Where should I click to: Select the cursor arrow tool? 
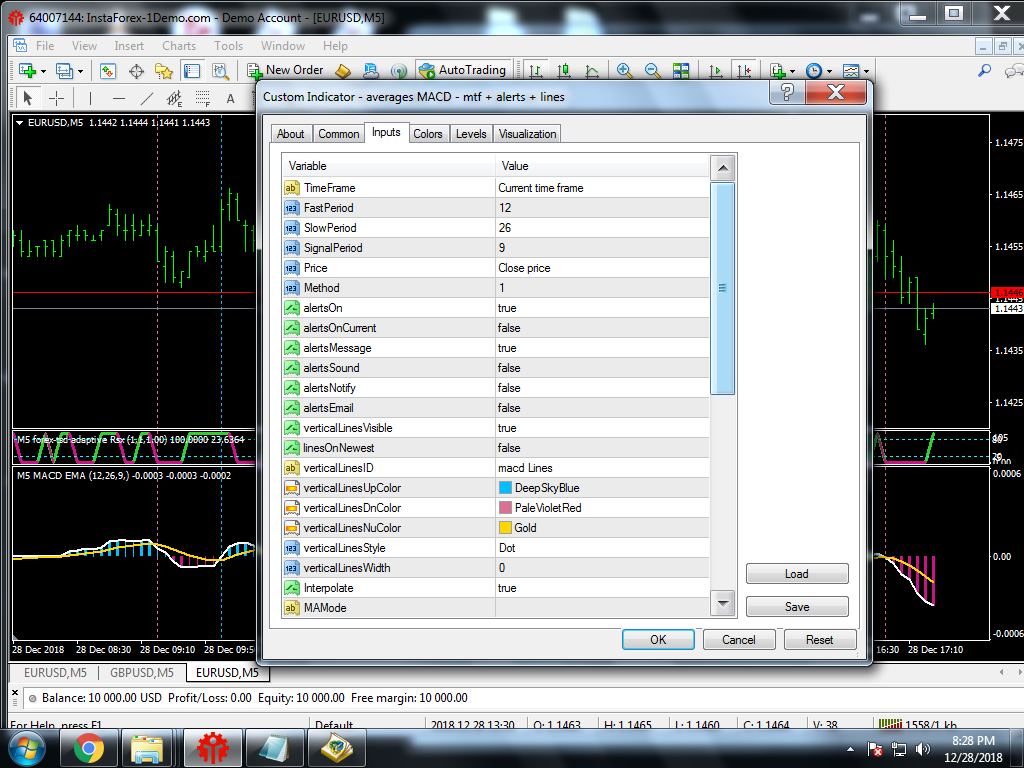(x=28, y=98)
